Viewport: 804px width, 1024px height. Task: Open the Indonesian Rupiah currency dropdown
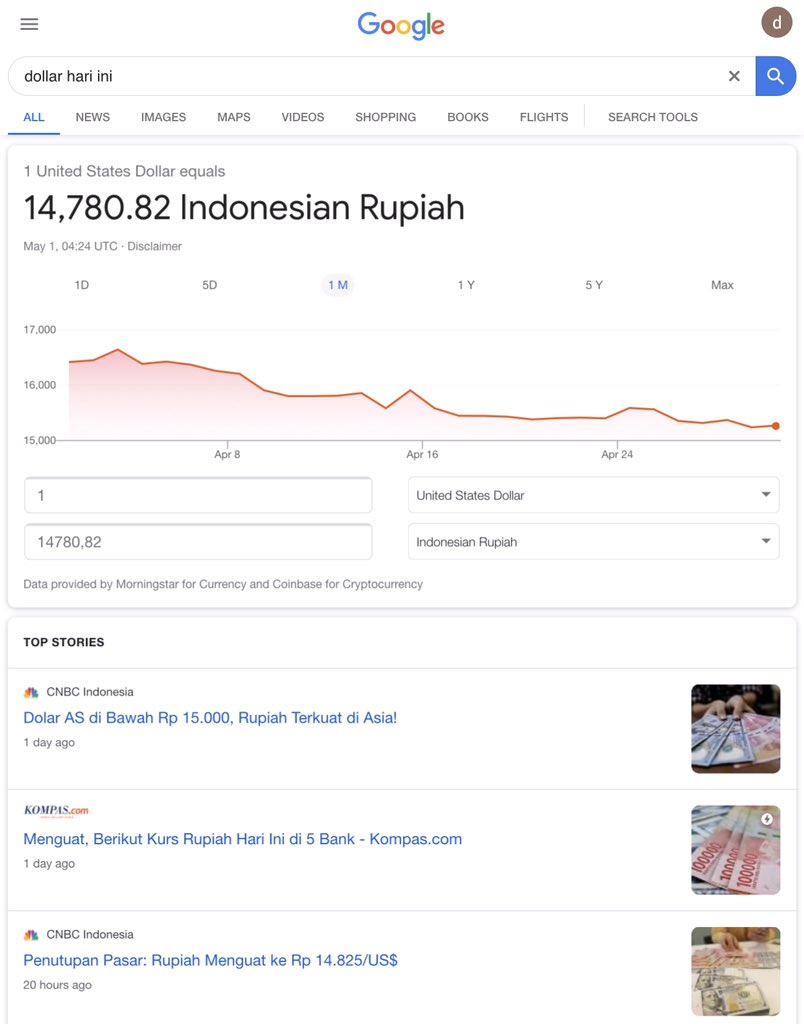pos(594,541)
